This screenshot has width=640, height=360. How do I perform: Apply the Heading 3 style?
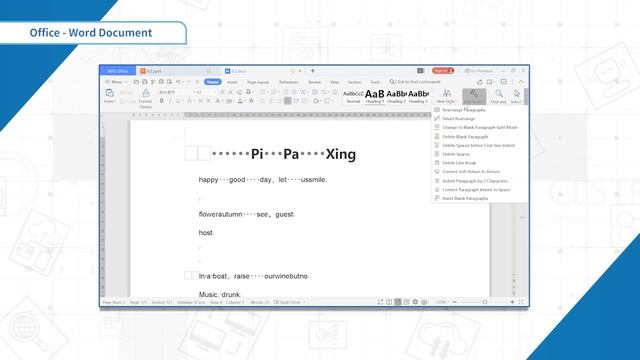coord(418,97)
